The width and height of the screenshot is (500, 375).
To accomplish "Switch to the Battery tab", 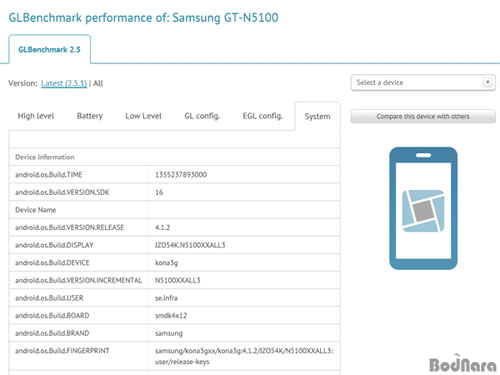I will point(90,116).
